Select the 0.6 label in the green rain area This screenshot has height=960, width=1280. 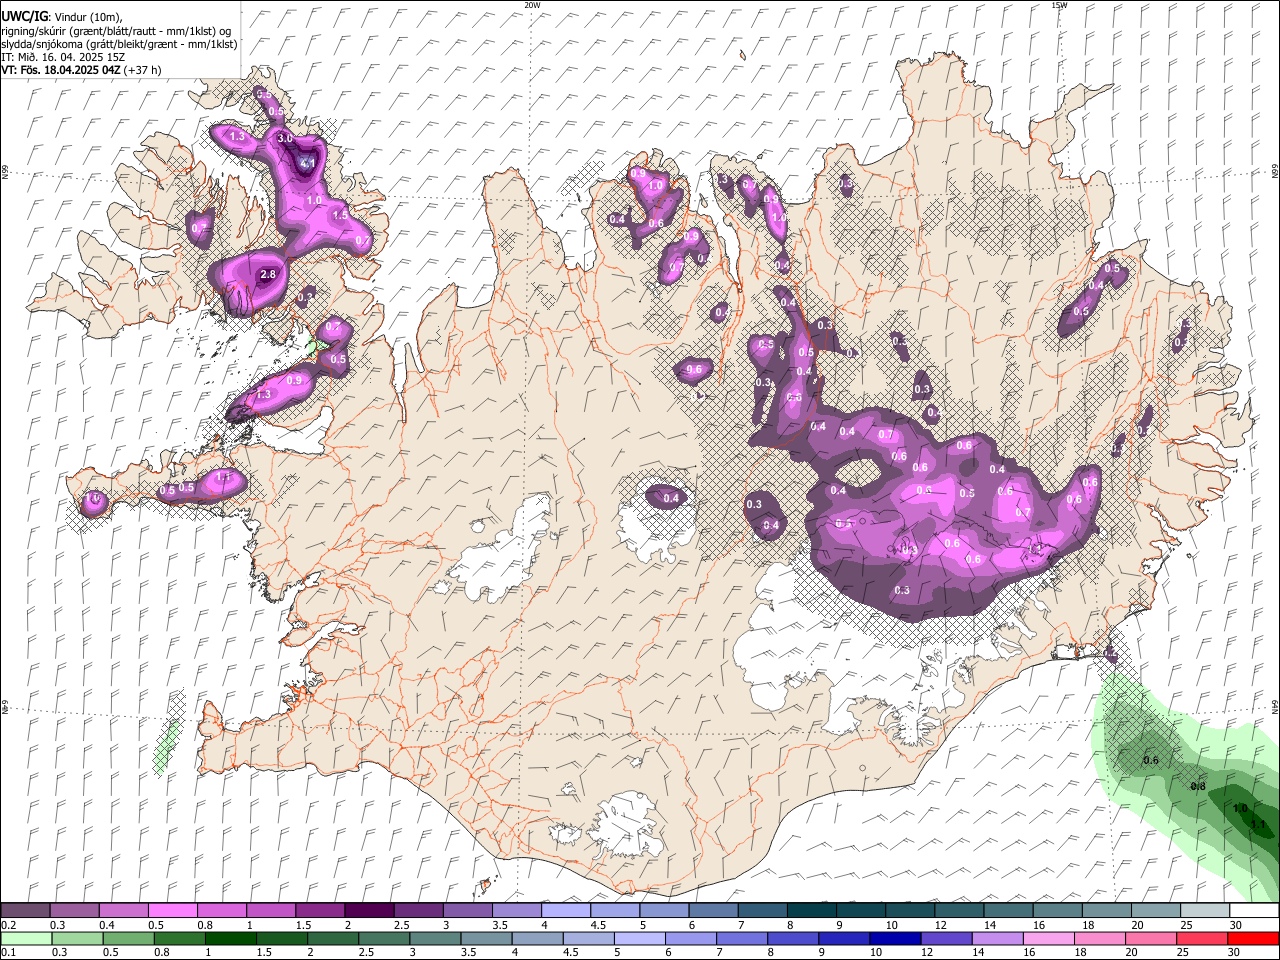tap(1150, 760)
